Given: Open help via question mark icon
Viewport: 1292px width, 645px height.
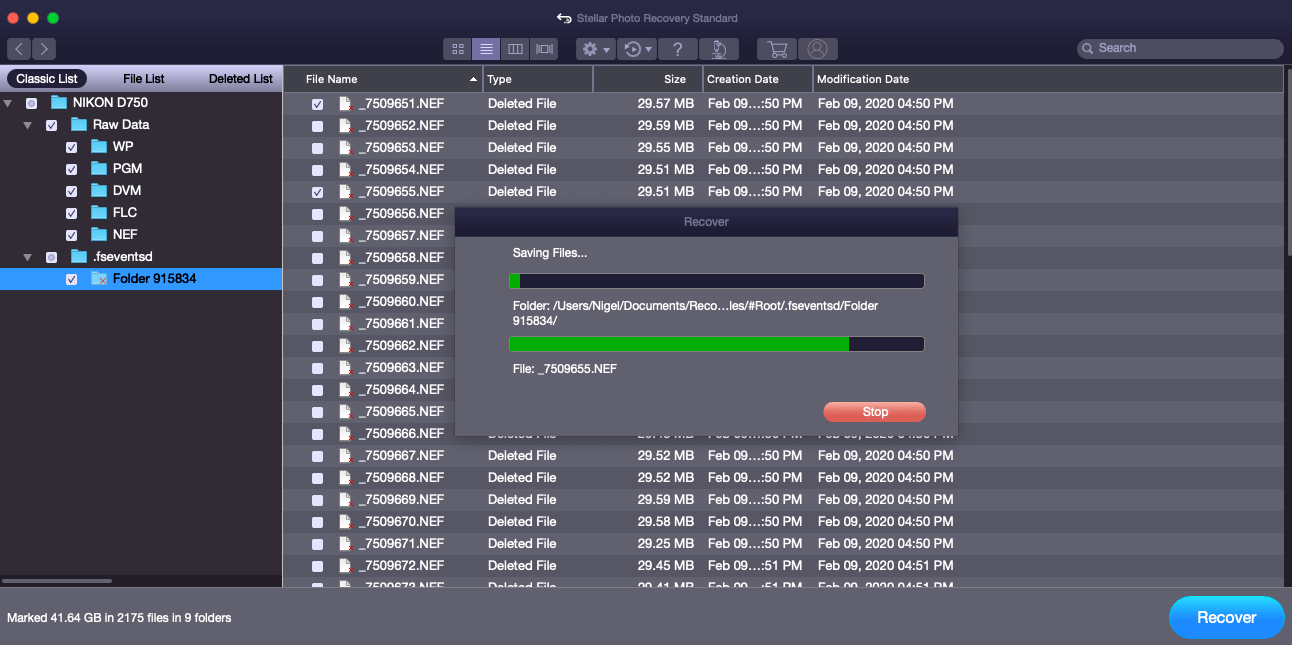Looking at the screenshot, I should [677, 48].
